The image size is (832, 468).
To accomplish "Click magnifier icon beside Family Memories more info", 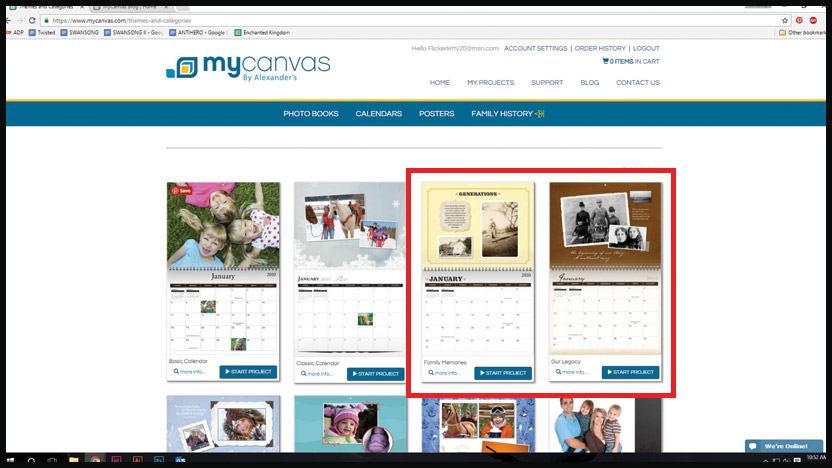I will 431,373.
